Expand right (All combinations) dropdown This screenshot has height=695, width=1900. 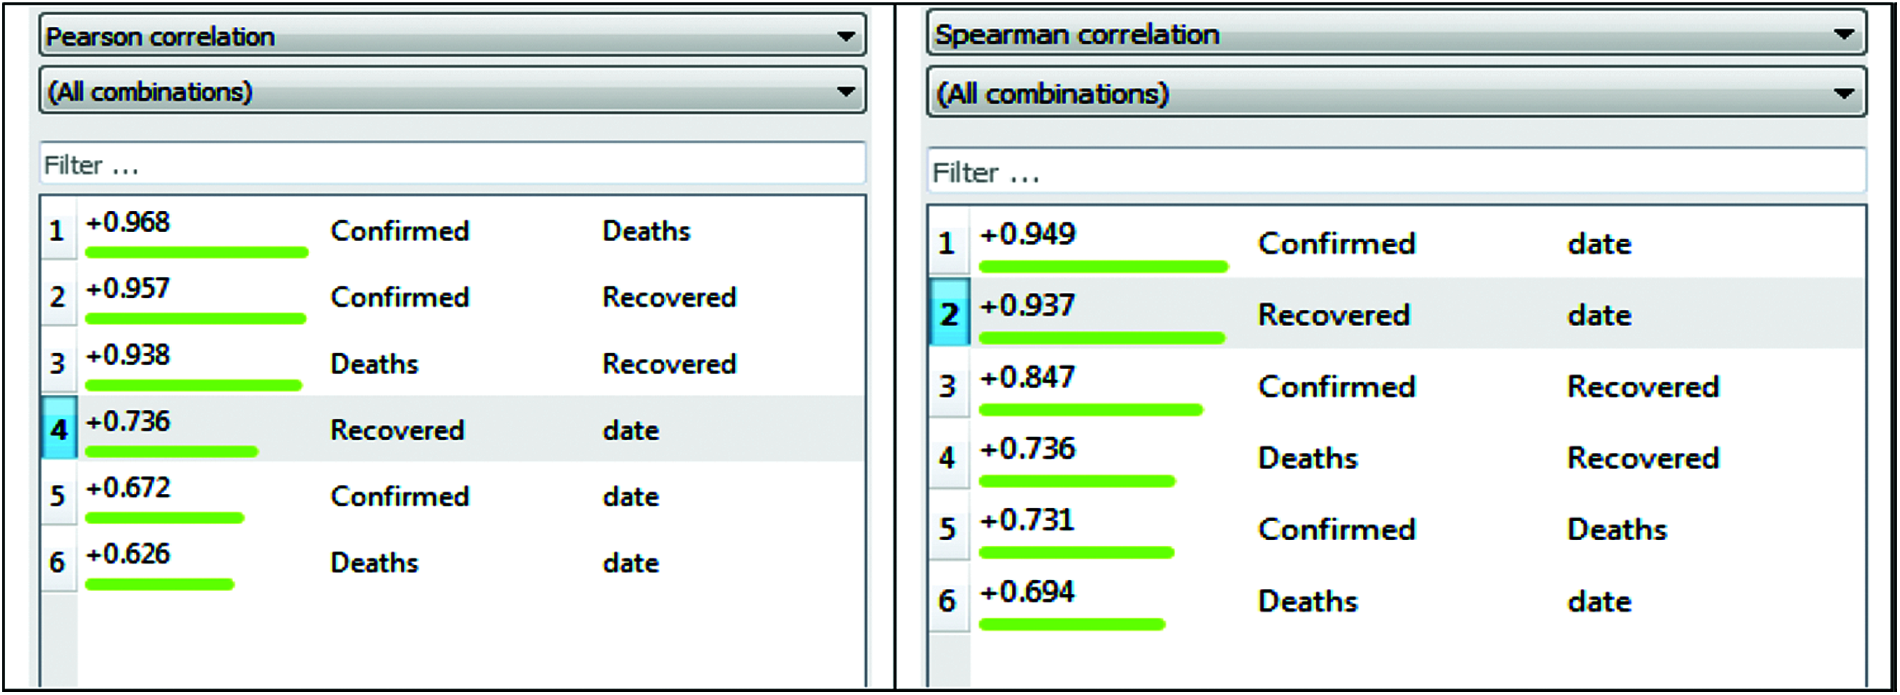click(1396, 93)
